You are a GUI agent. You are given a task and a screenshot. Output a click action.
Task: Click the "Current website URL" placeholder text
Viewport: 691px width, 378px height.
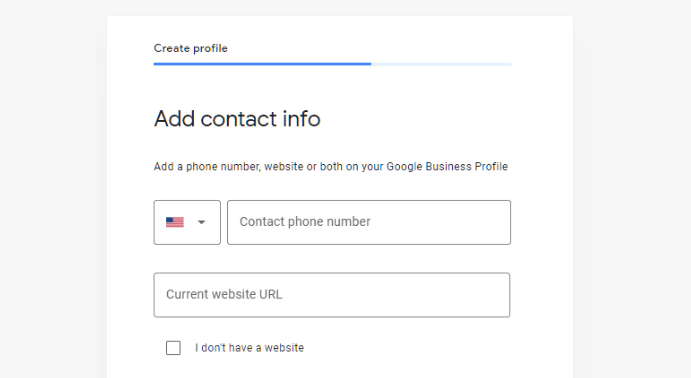(224, 294)
